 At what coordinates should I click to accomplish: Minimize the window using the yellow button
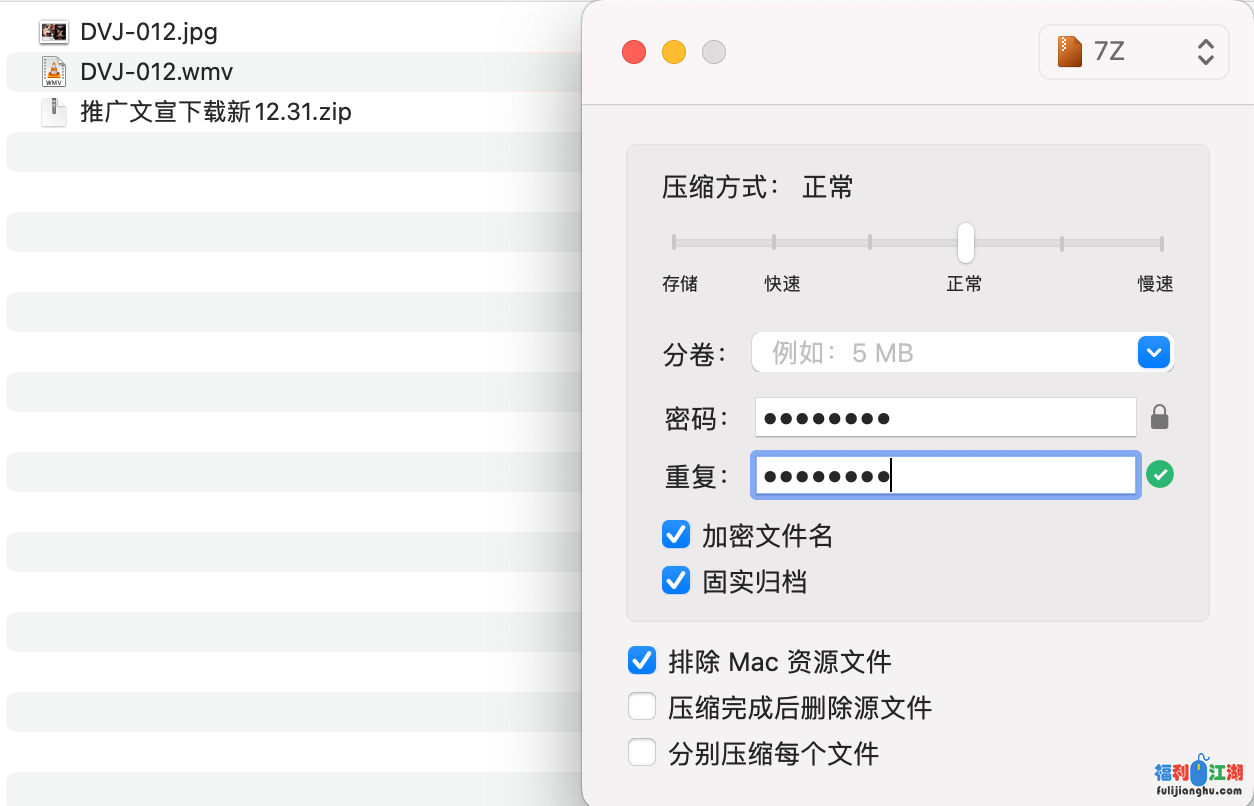pos(674,52)
